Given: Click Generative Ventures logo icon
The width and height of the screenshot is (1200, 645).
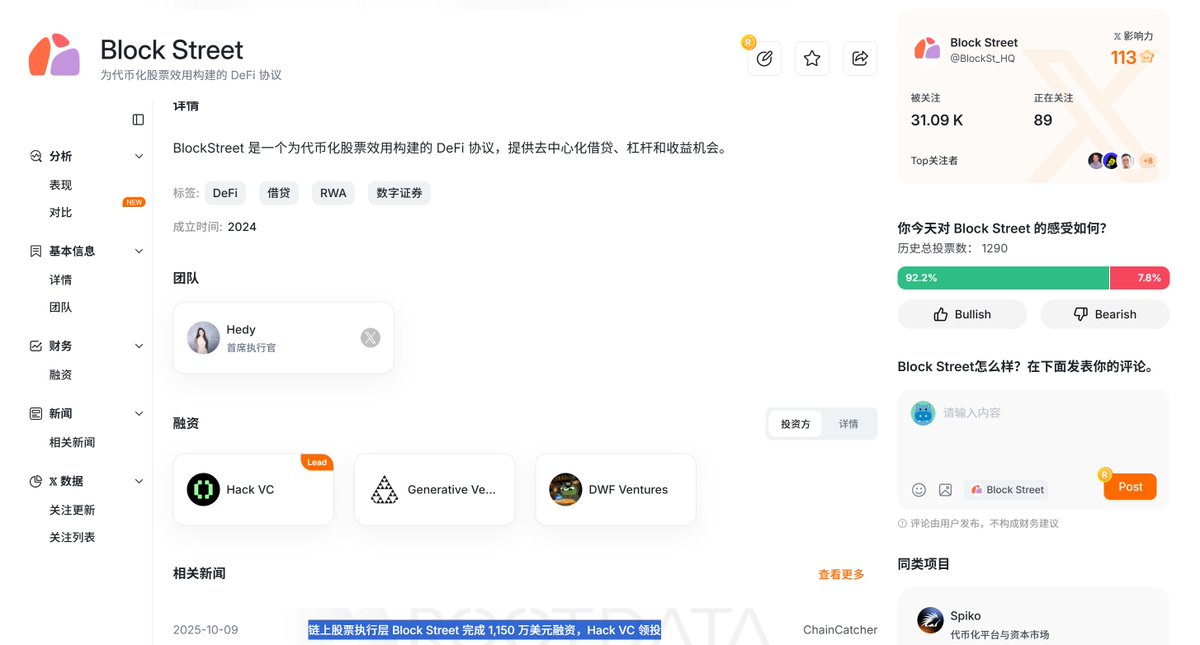Looking at the screenshot, I should click(384, 489).
